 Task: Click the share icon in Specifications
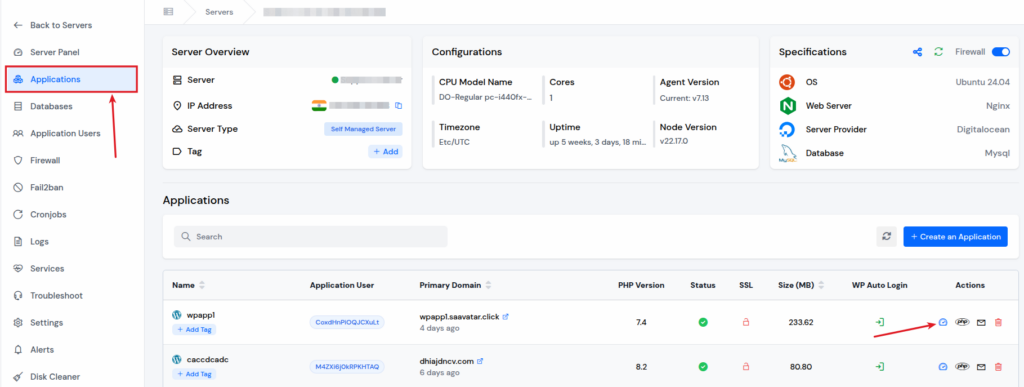point(918,52)
